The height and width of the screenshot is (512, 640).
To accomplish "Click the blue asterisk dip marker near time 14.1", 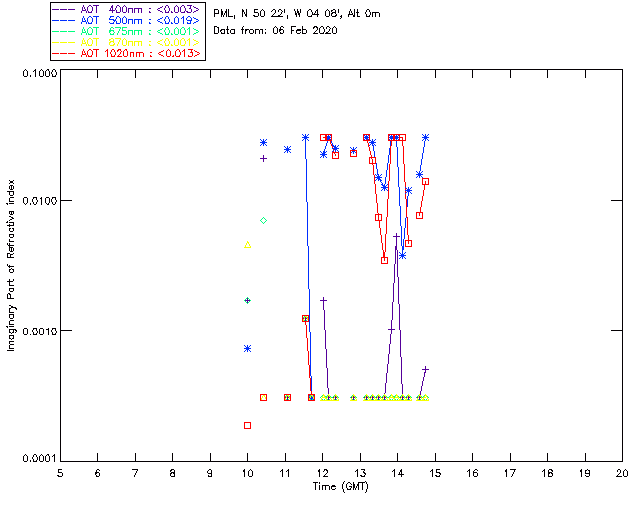I will (402, 256).
